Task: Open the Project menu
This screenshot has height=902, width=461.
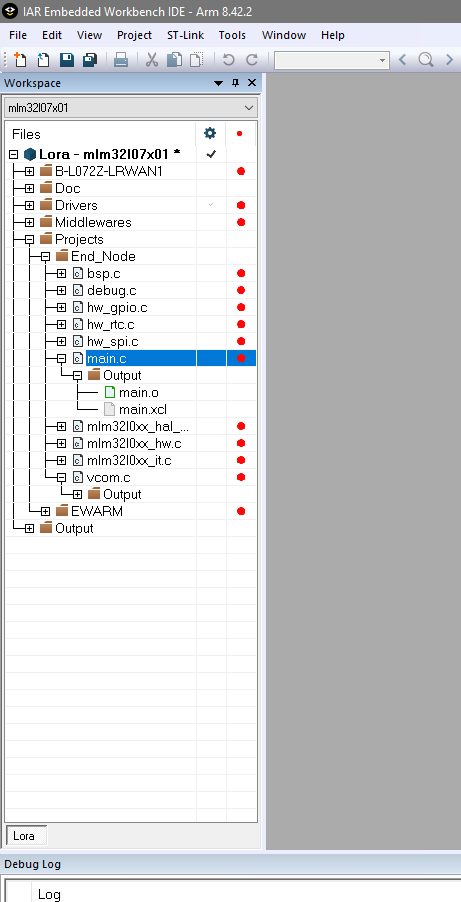Action: (x=134, y=35)
